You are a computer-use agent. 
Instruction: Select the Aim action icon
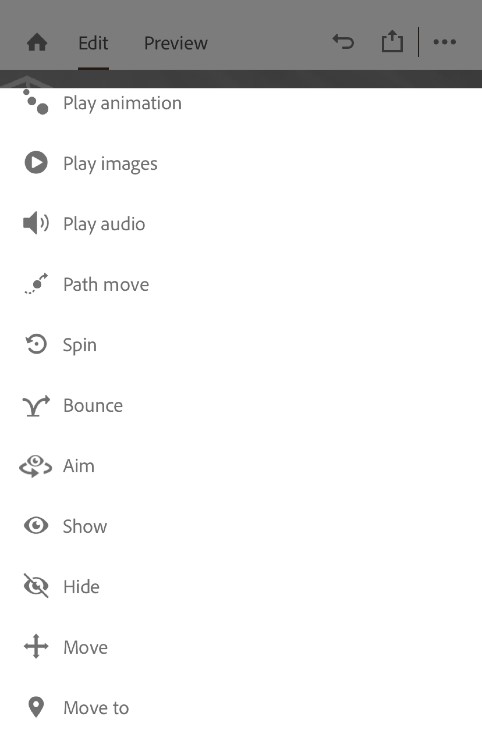coord(36,466)
